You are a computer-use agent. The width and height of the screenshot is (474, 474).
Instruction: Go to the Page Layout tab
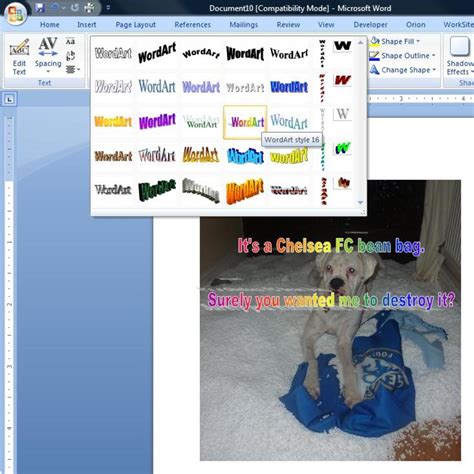coord(136,25)
